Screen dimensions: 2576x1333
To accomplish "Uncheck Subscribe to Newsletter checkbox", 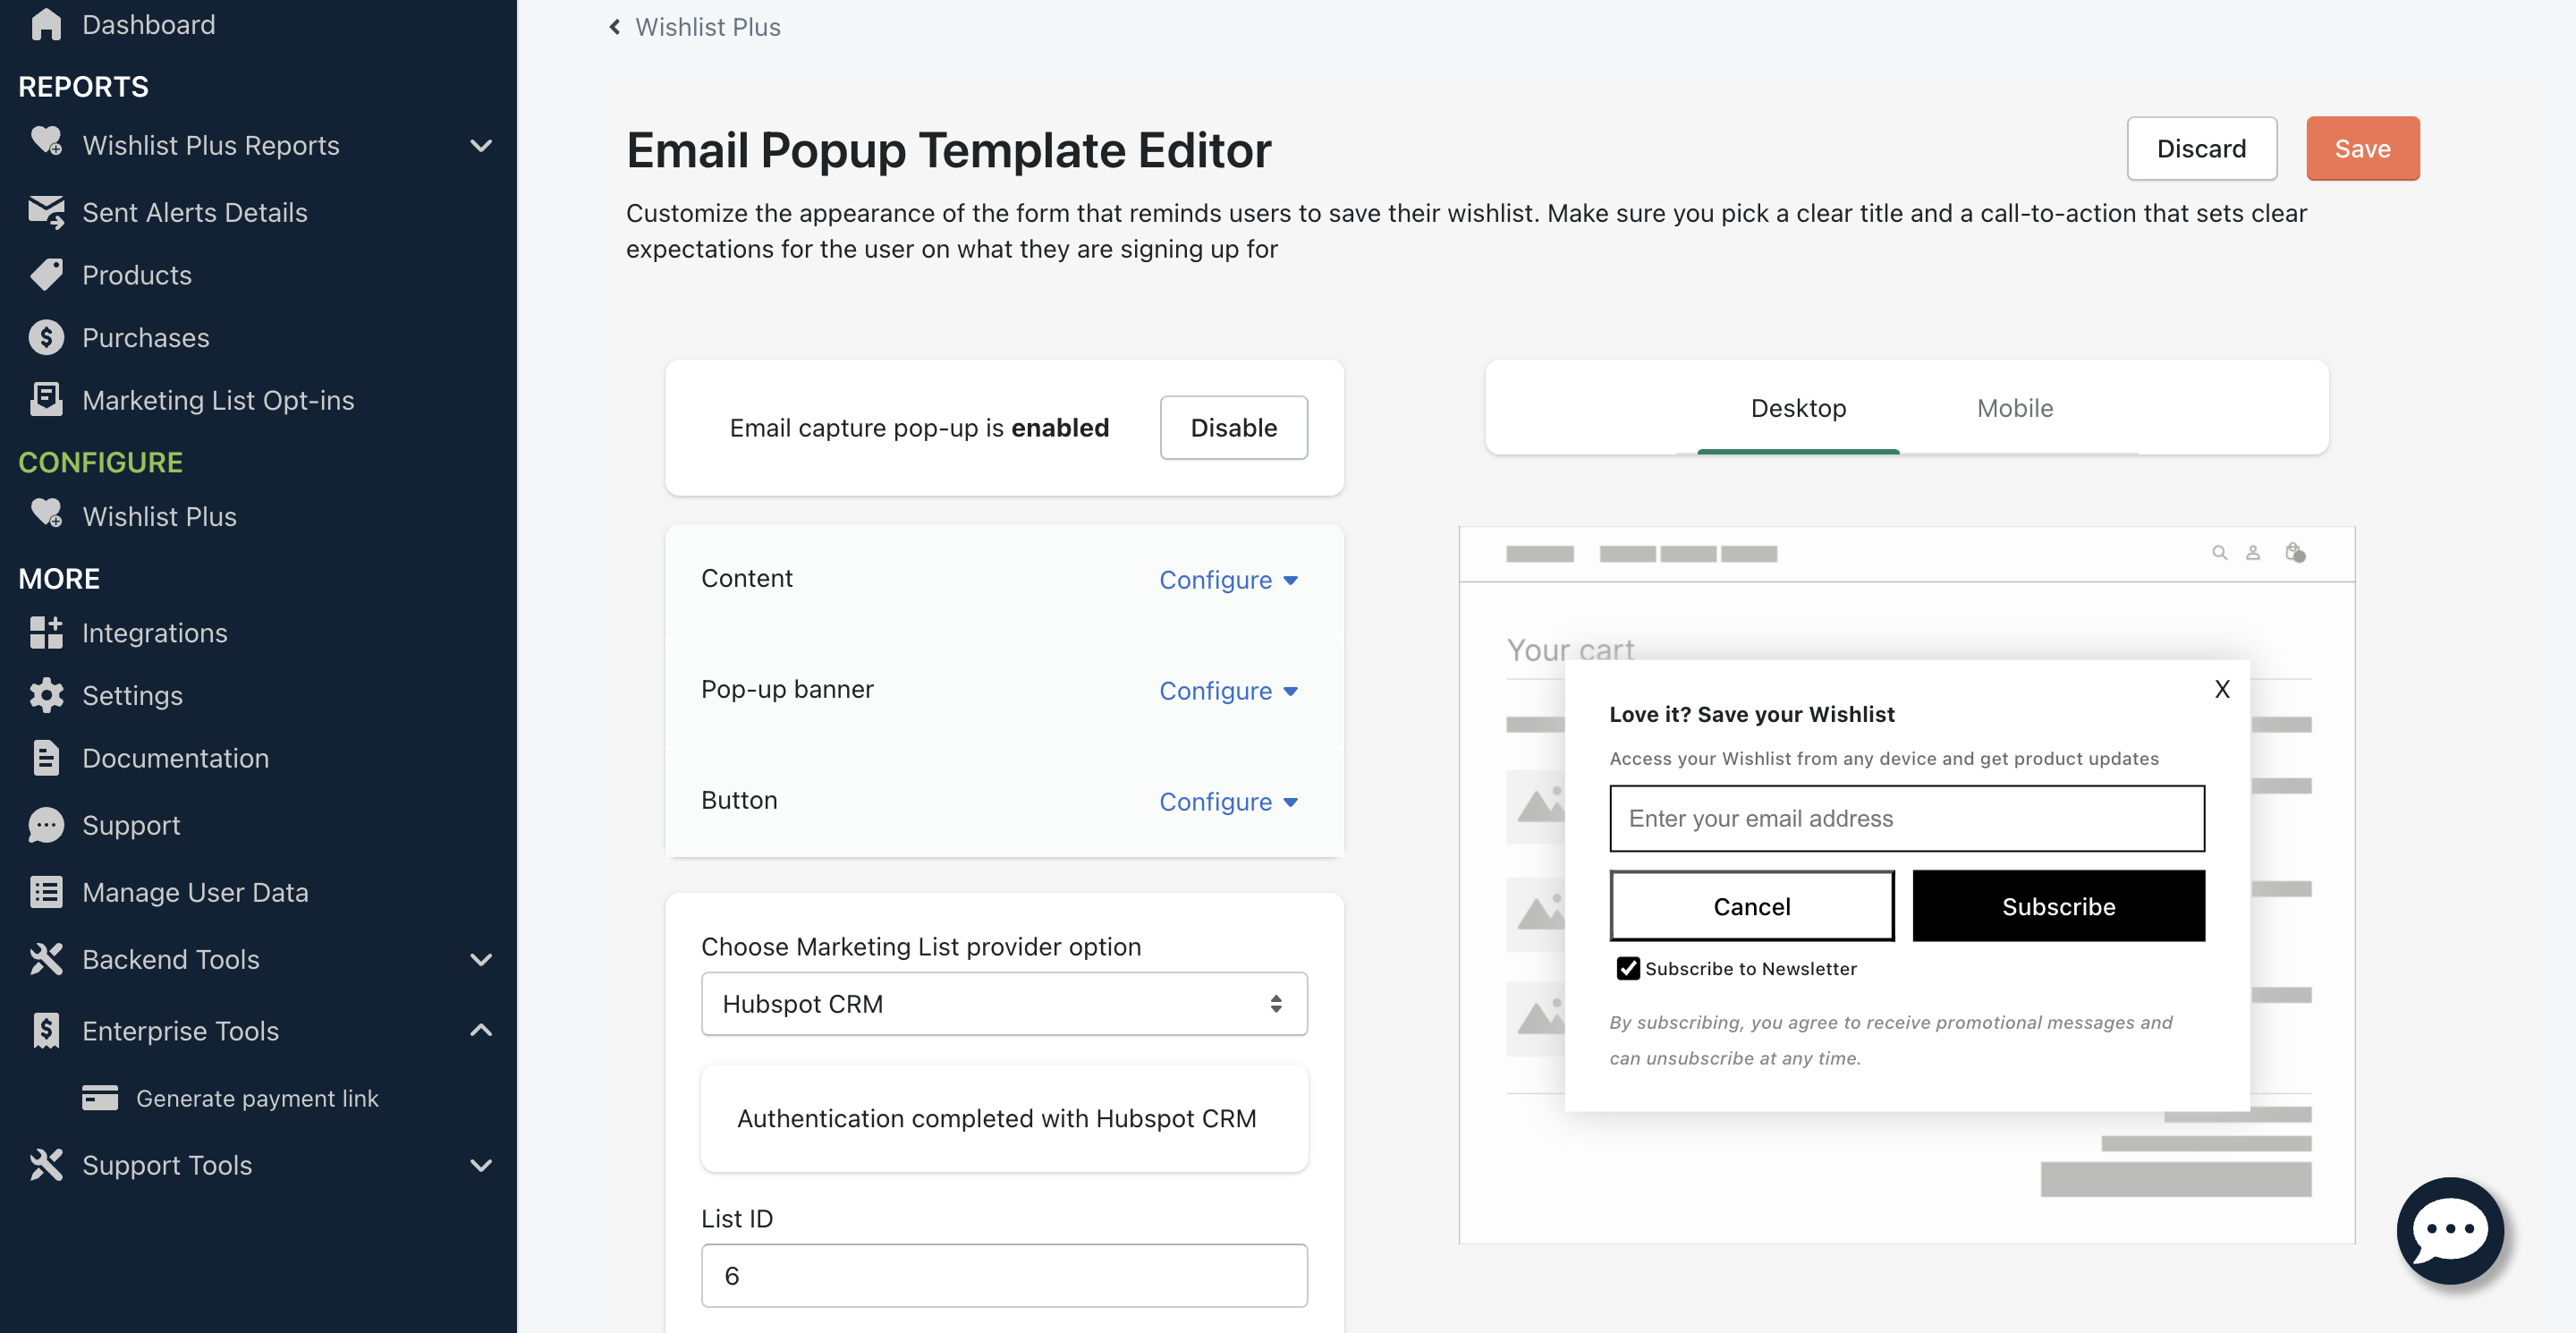I will 1628,968.
